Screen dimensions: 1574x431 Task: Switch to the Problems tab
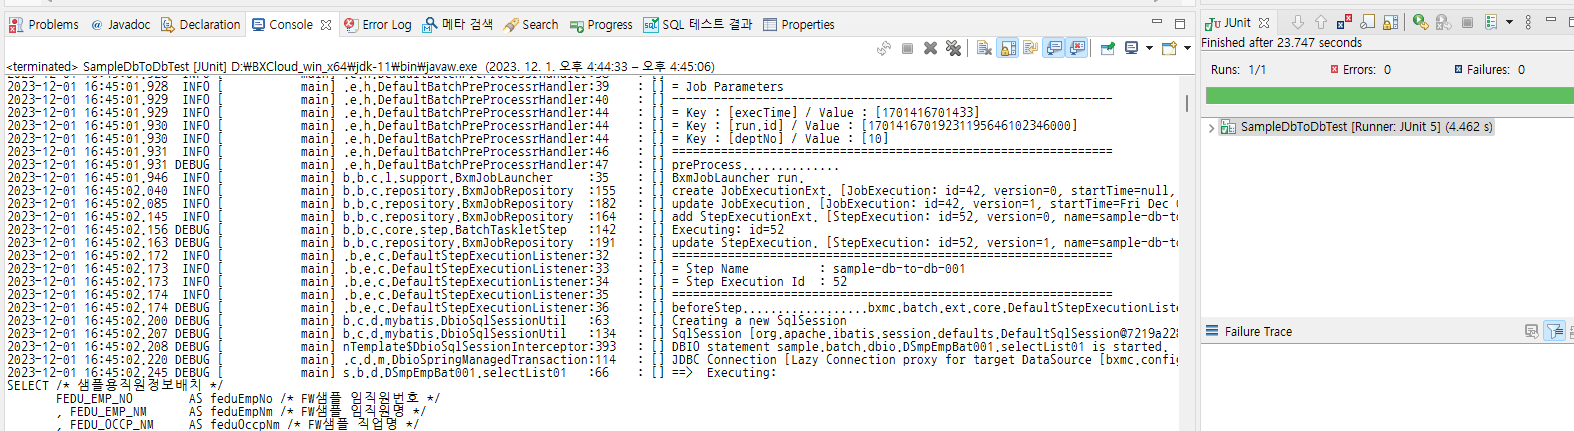44,24
